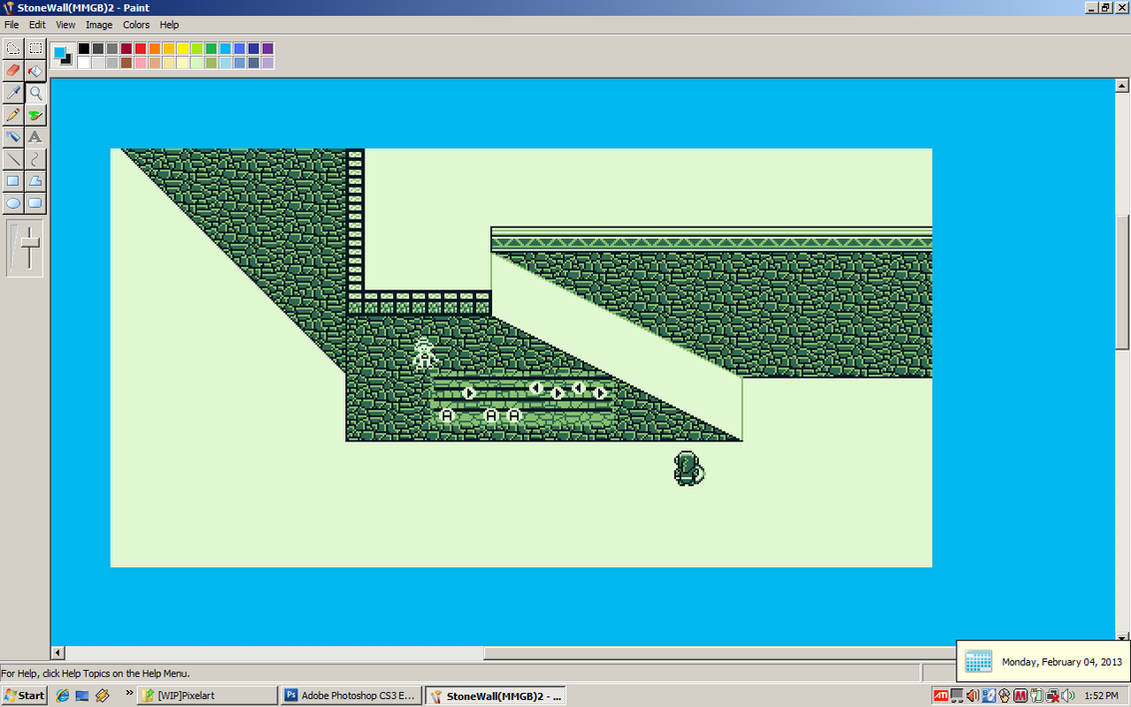Viewport: 1131px width, 707px height.
Task: Click the third Quick Launch icon beside Show Desktop
Action: click(x=102, y=695)
